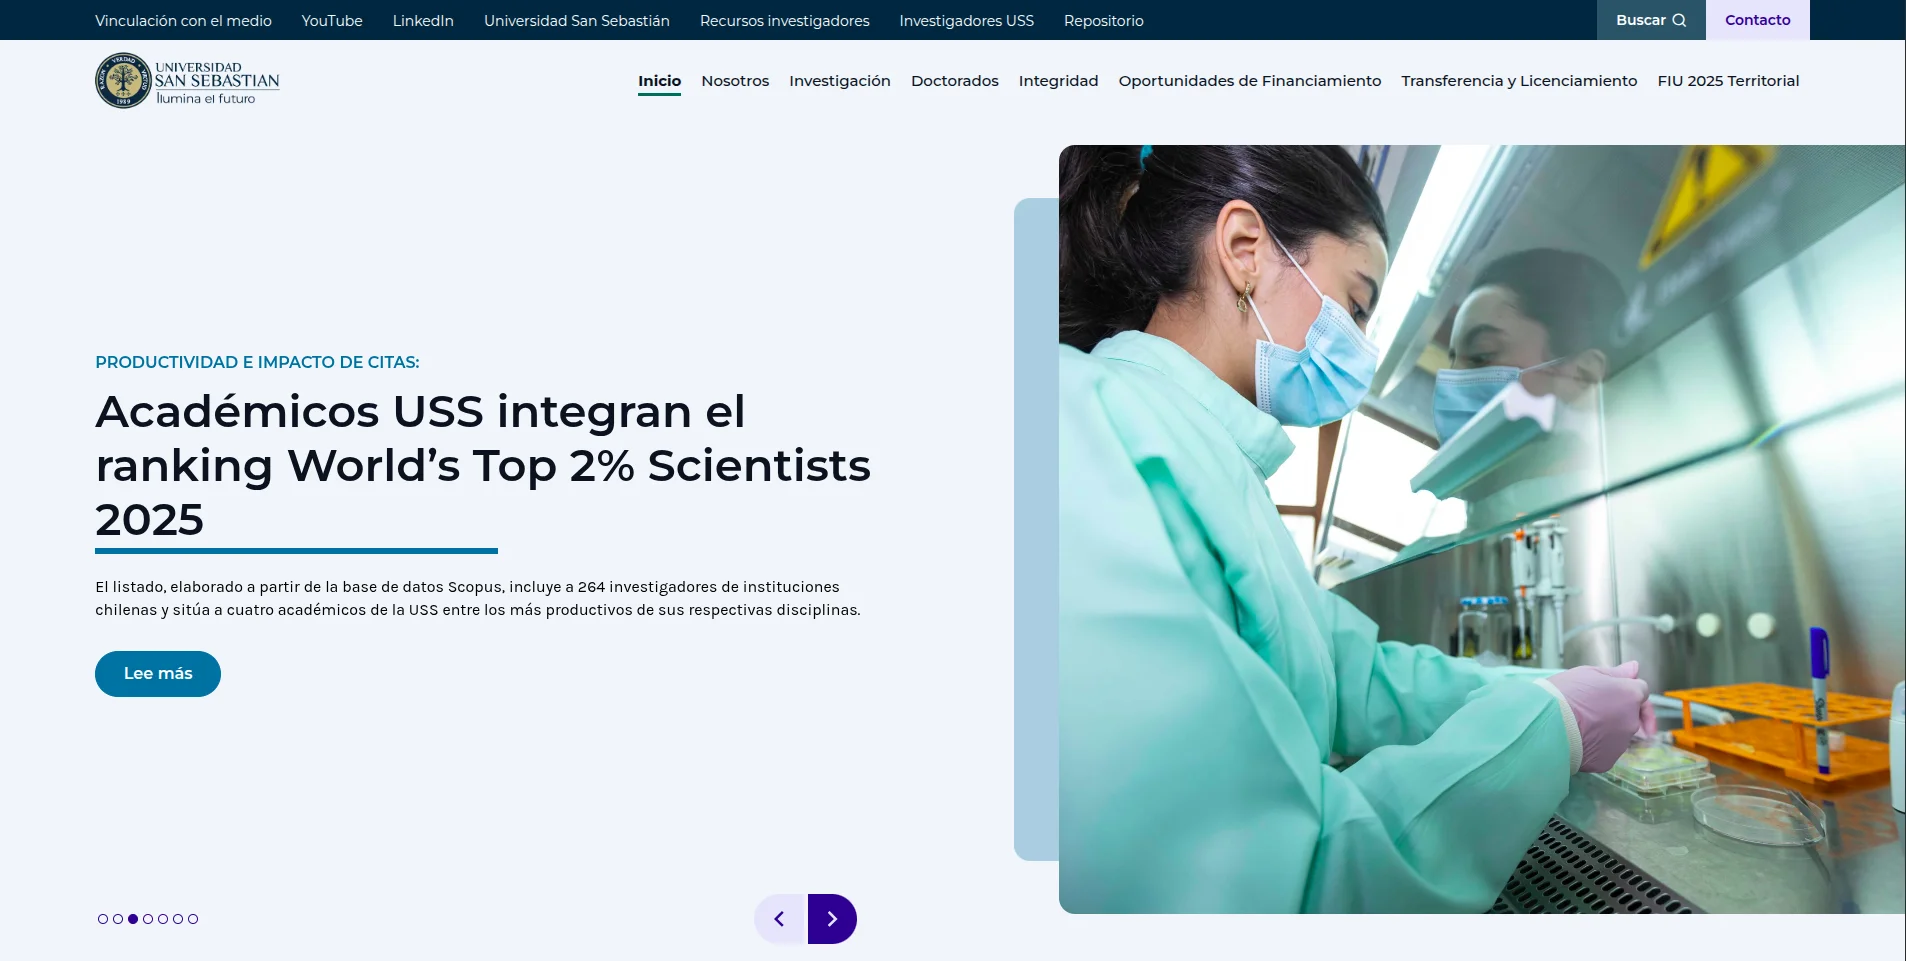Open the Contacto page
This screenshot has width=1906, height=961.
1757,20
